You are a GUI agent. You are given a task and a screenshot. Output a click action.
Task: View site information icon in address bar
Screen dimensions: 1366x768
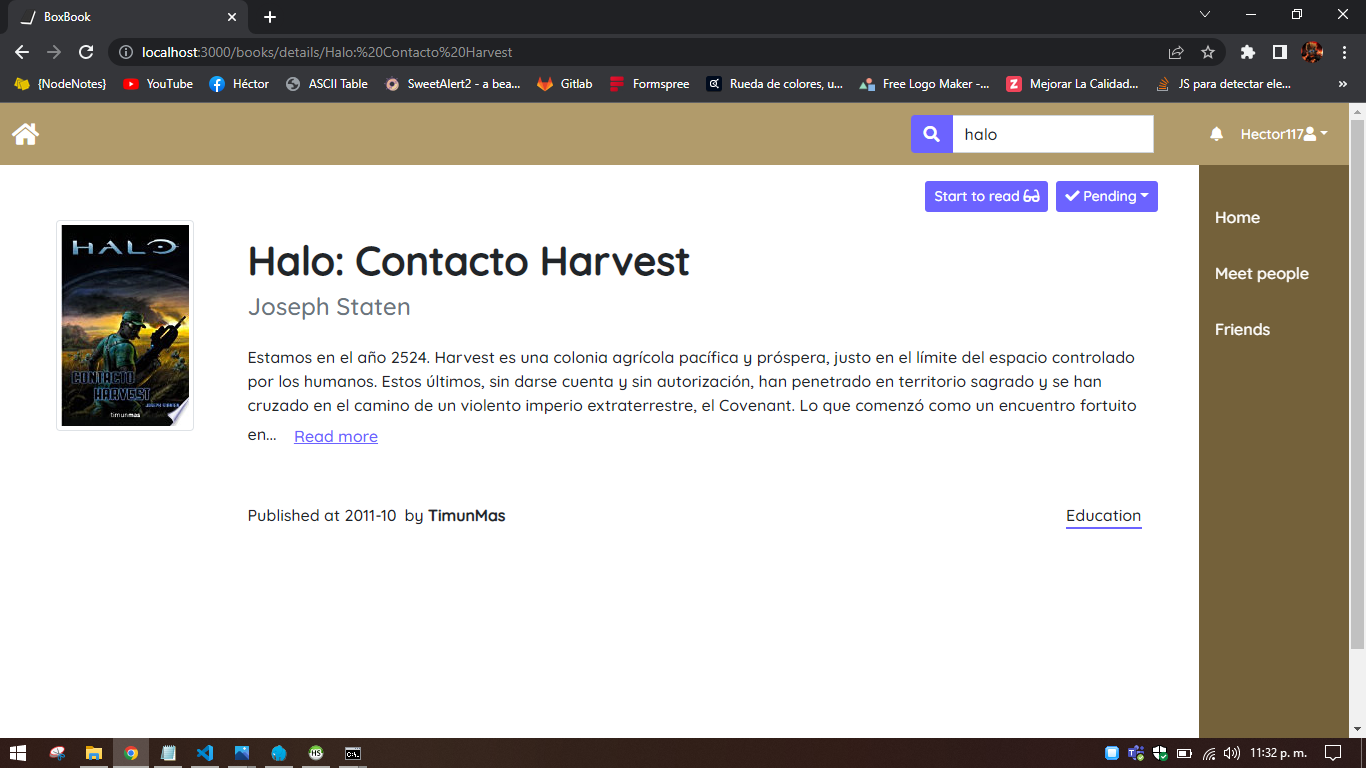tap(126, 52)
